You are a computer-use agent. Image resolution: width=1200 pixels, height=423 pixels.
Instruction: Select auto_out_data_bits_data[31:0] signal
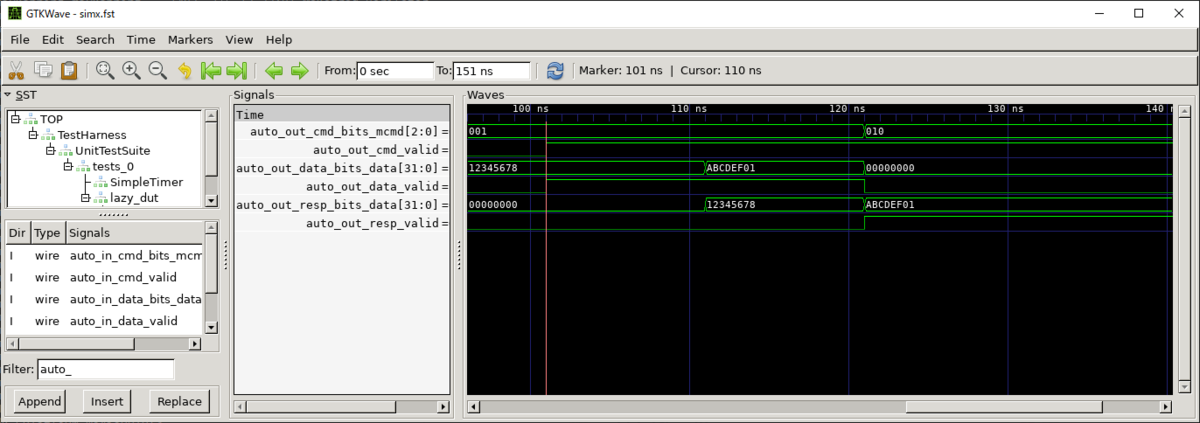coord(342,168)
